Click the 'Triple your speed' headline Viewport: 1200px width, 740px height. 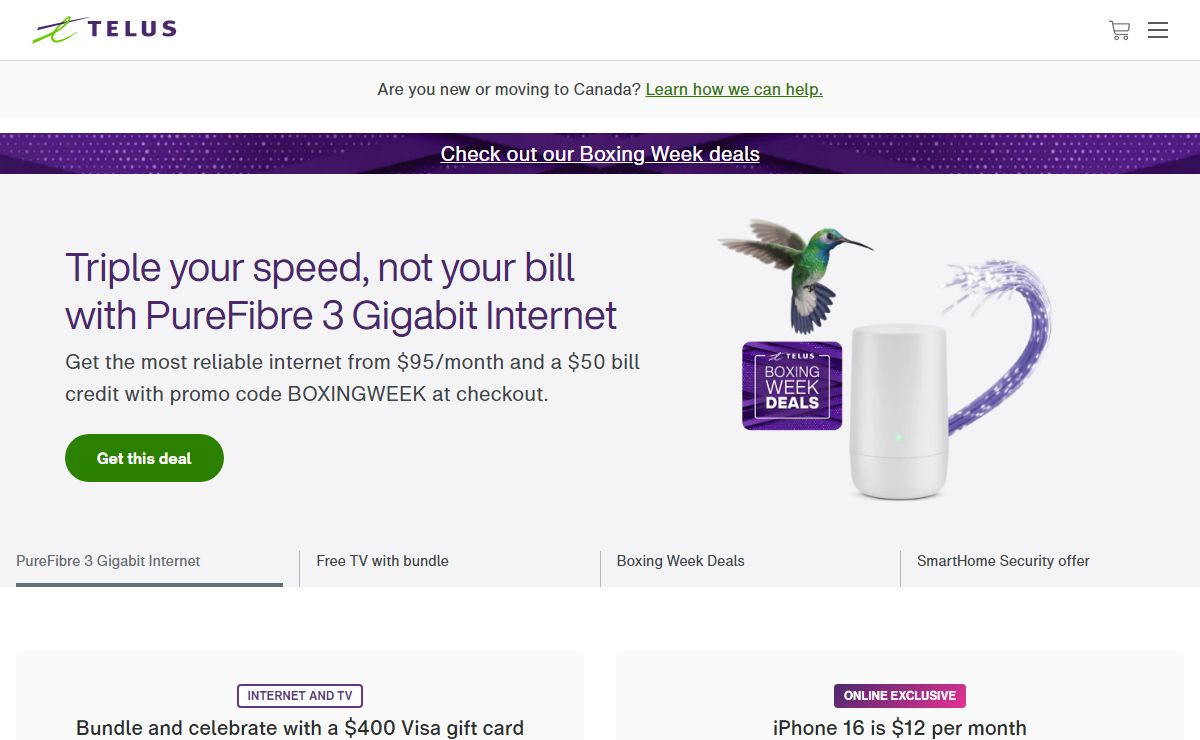341,291
